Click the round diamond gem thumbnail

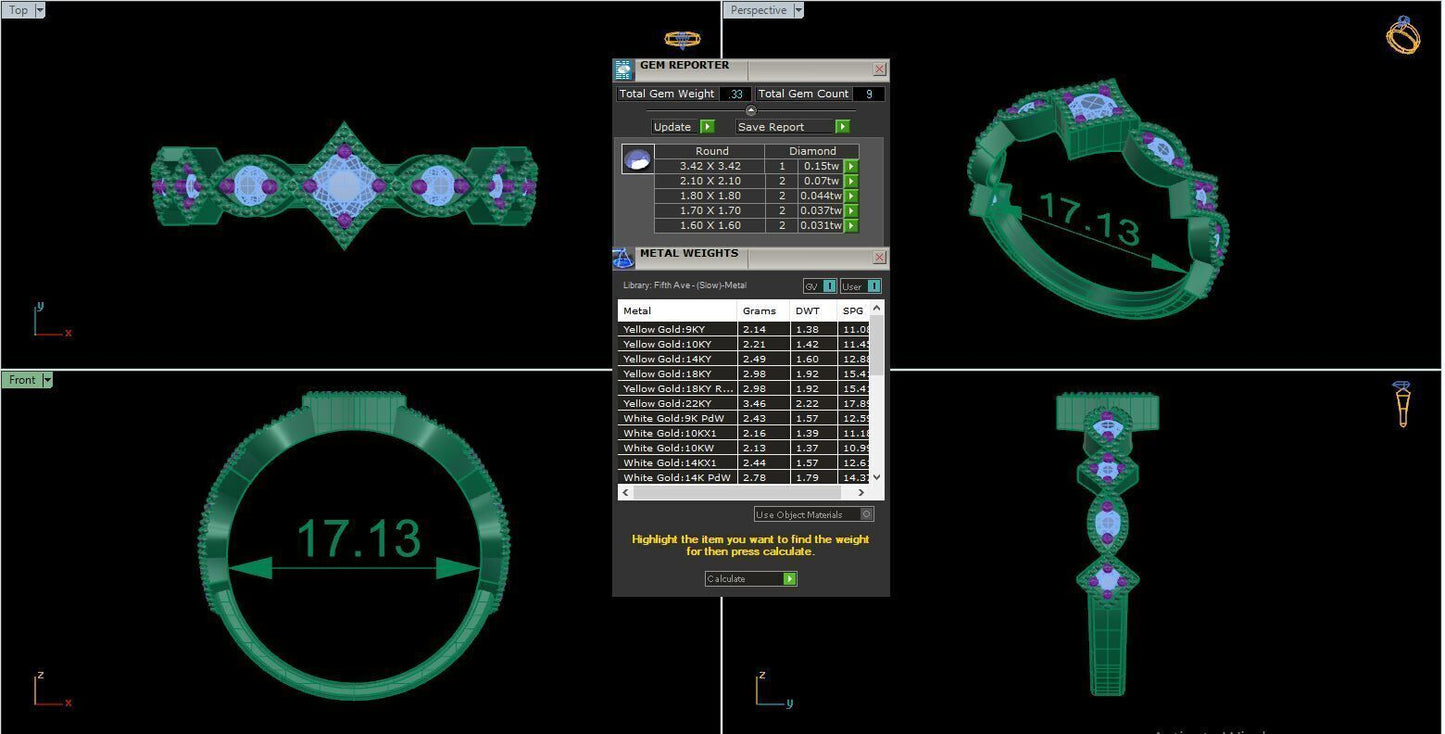pos(638,159)
